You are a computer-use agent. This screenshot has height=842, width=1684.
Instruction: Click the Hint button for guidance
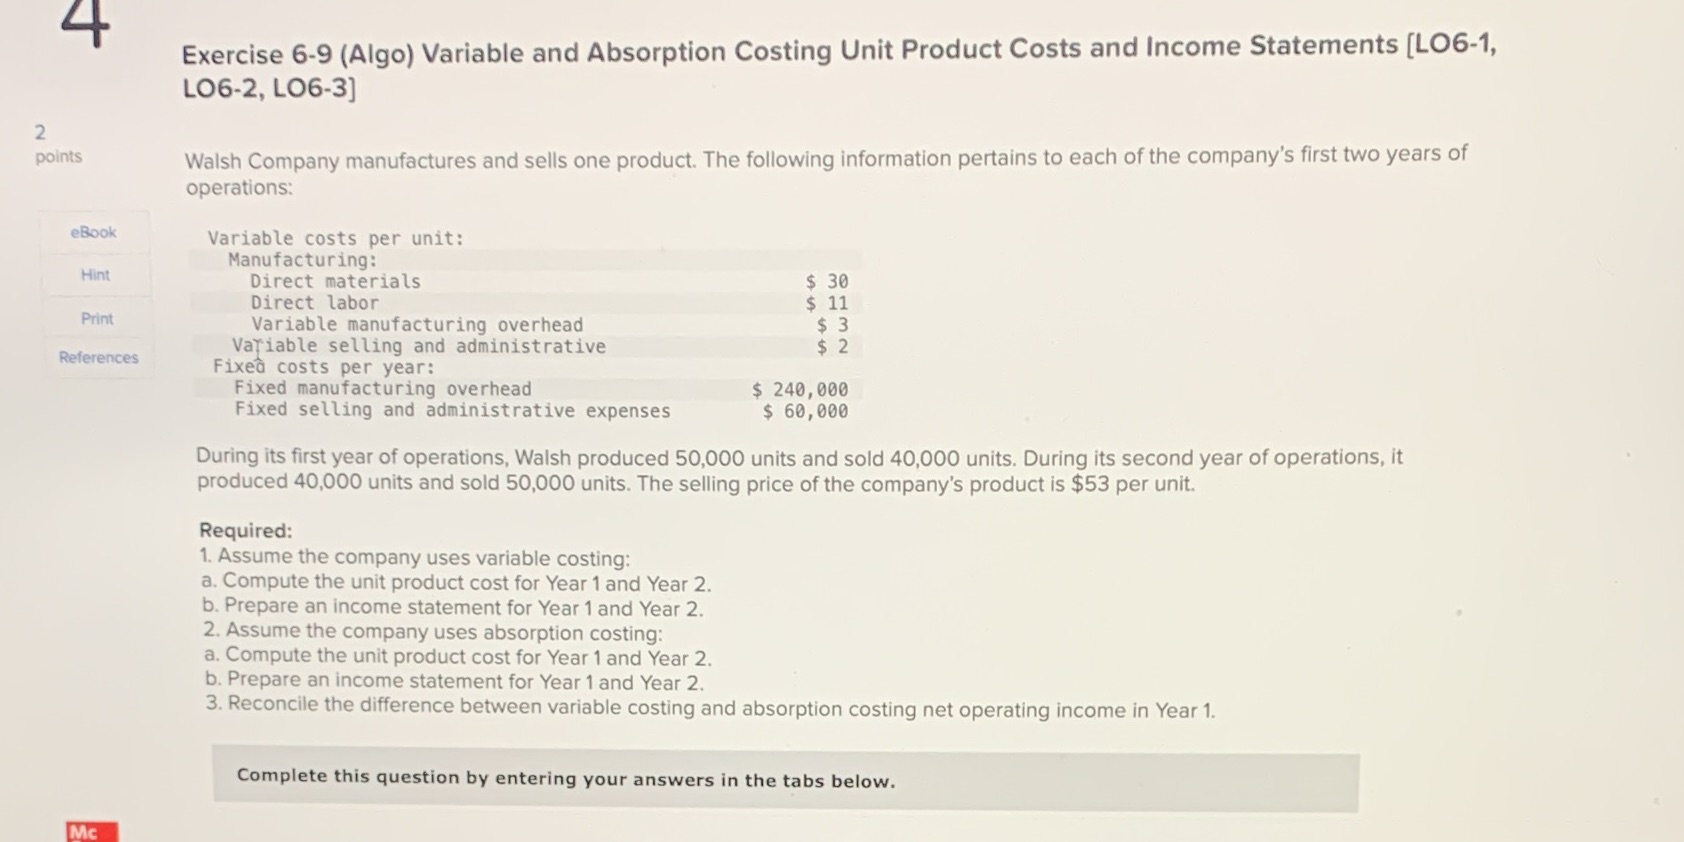[x=93, y=275]
